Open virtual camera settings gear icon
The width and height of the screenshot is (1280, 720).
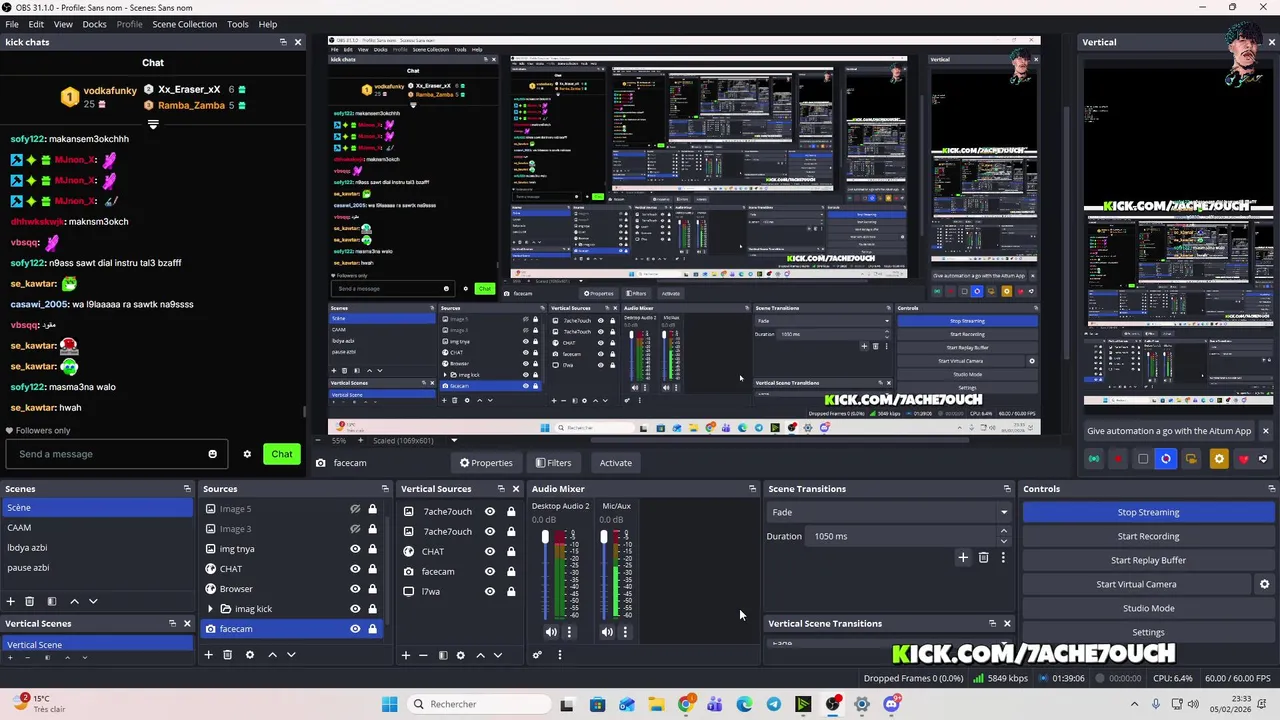pos(1264,584)
